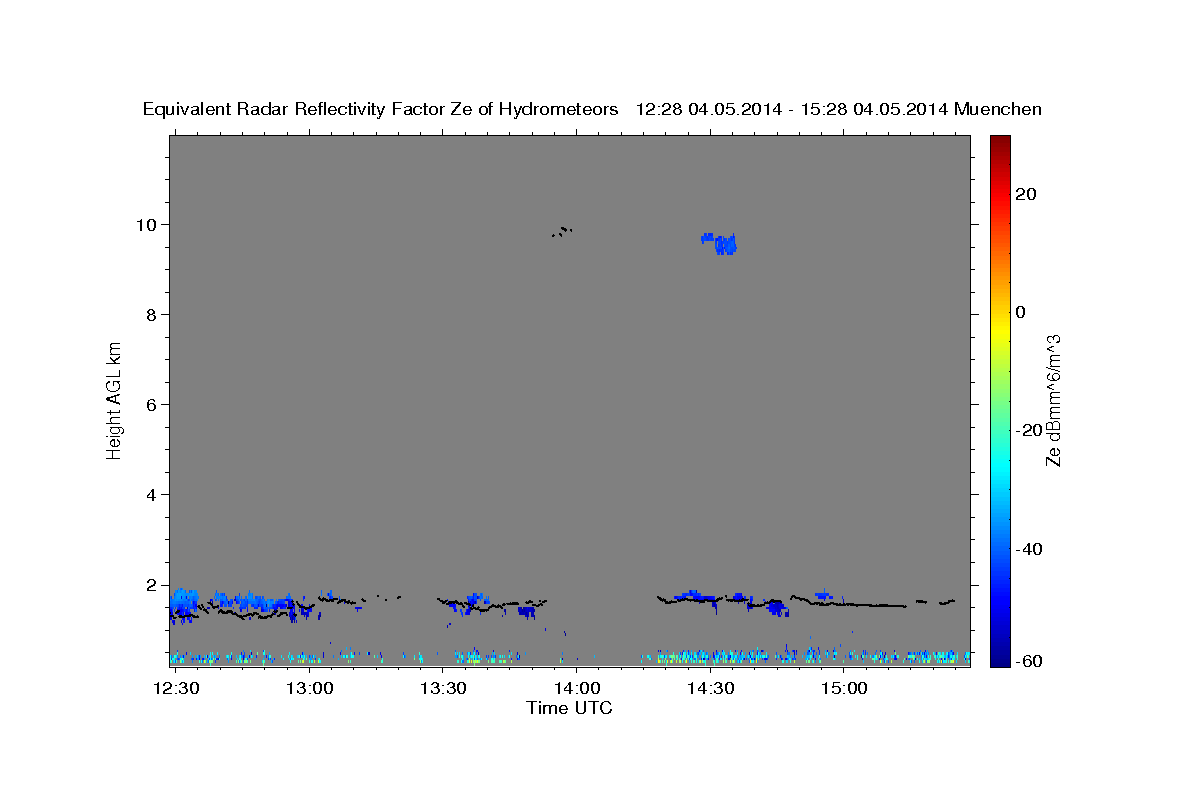Click the '15:00' time tick label
This screenshot has width=1200, height=800.
[844, 689]
